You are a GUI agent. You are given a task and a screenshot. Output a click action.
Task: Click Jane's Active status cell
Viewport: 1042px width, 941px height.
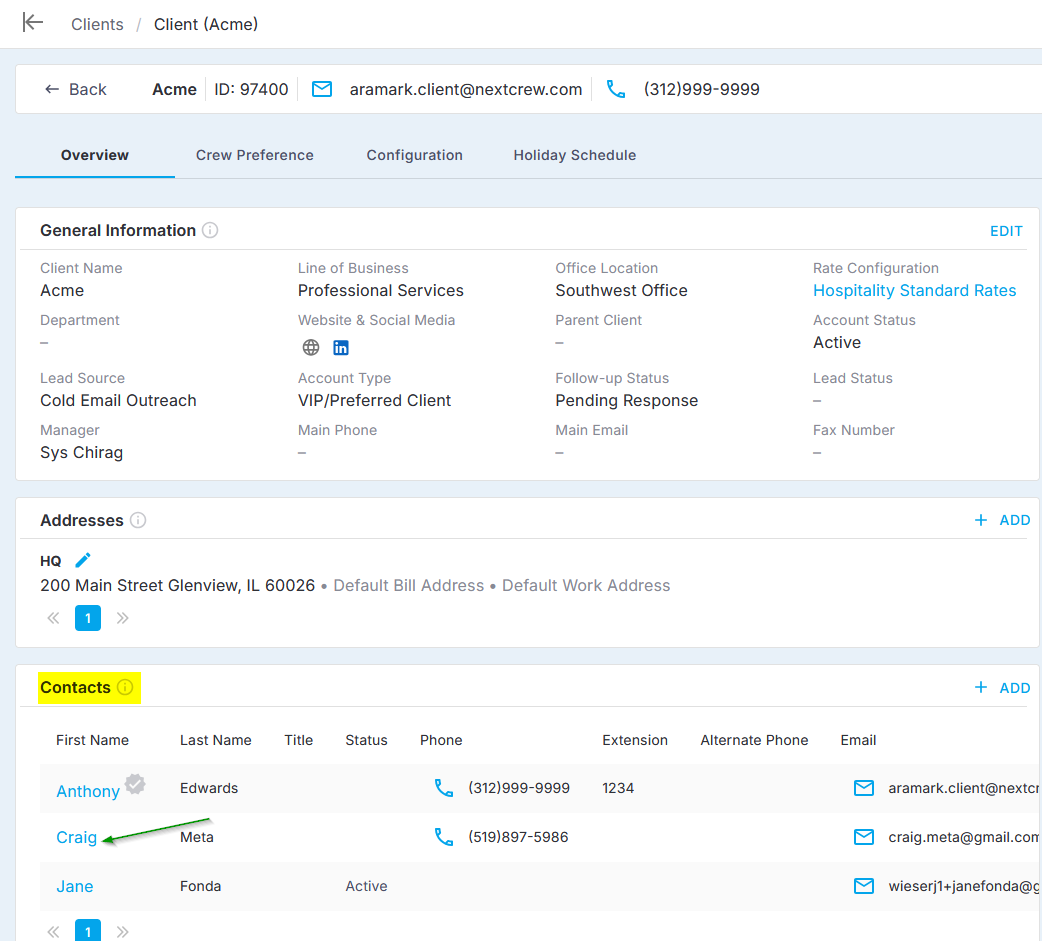coord(366,887)
